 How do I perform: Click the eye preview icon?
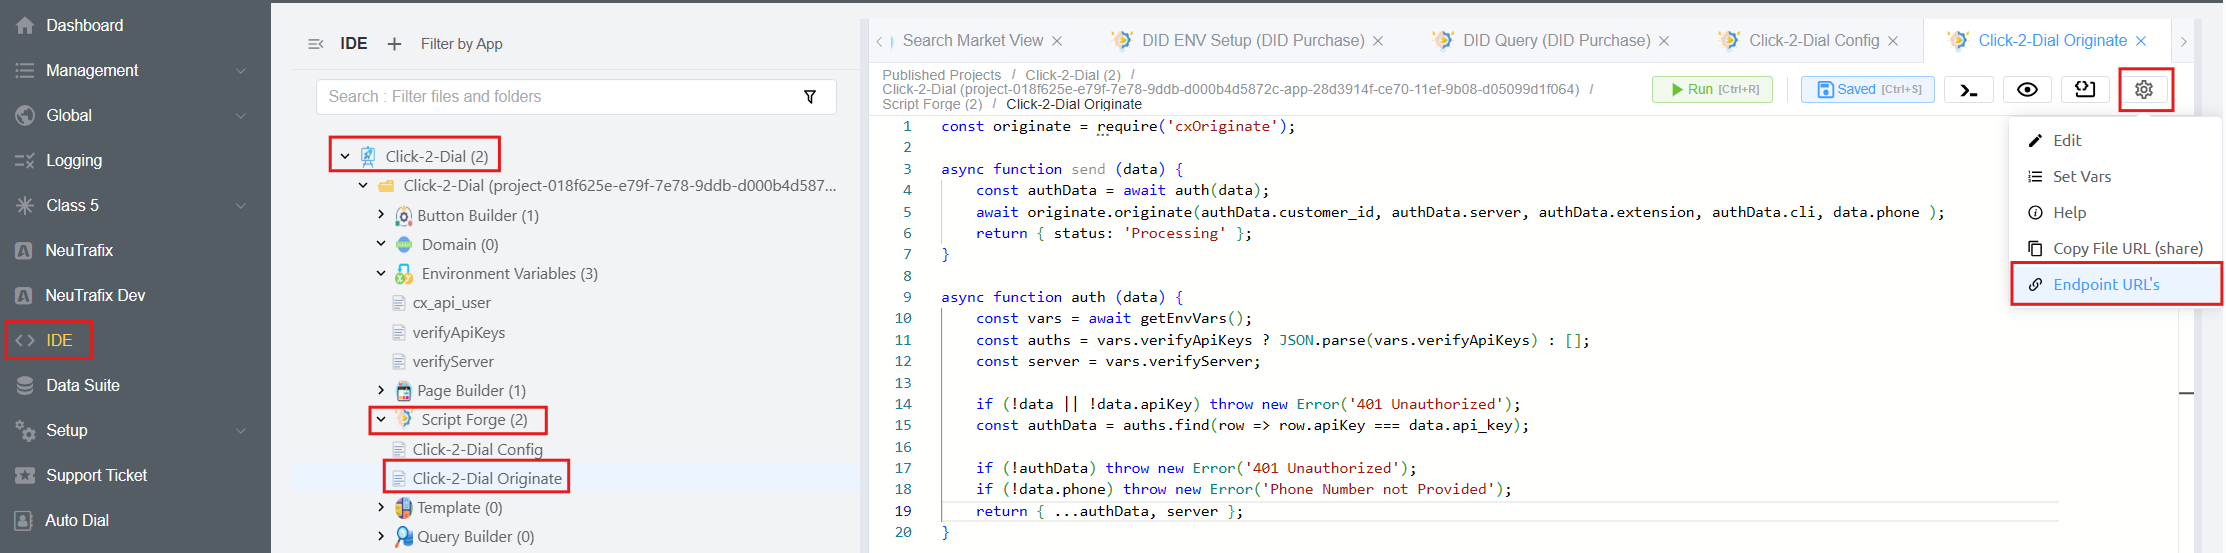click(2026, 90)
